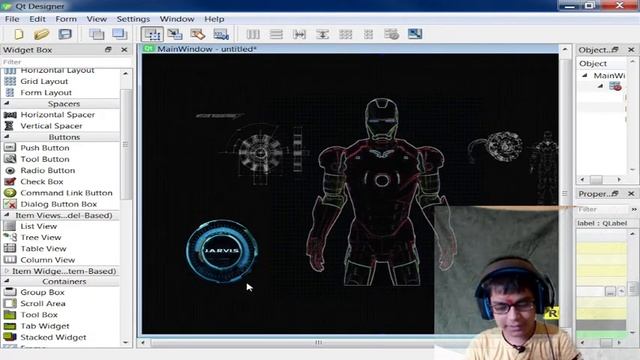This screenshot has height=360, width=640.
Task: Pick the Table View widget
Action: click(43, 249)
